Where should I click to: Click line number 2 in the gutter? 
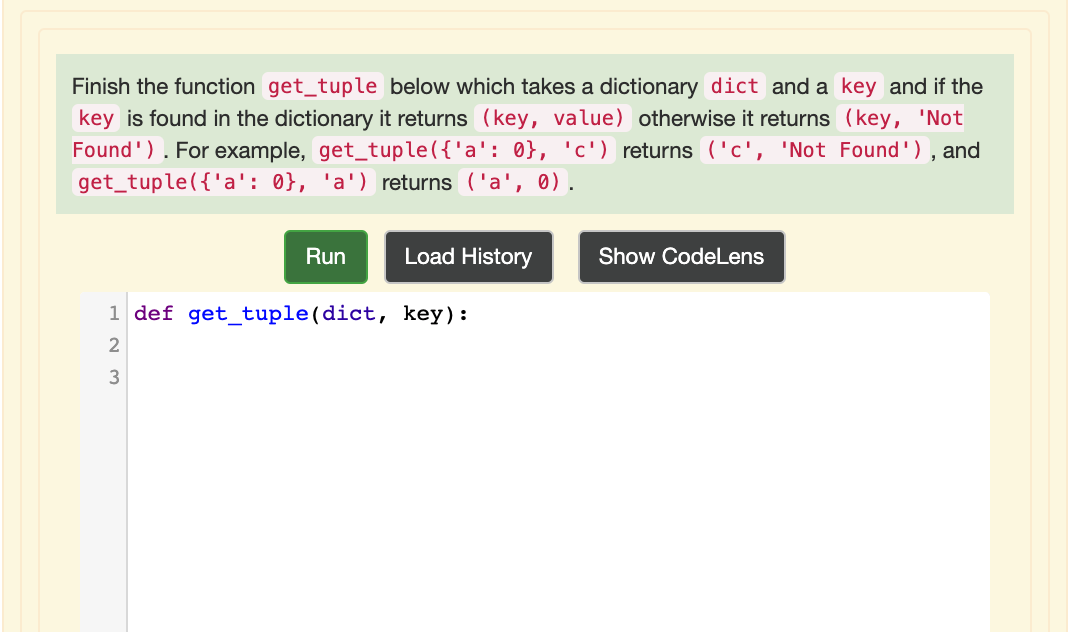coord(113,345)
